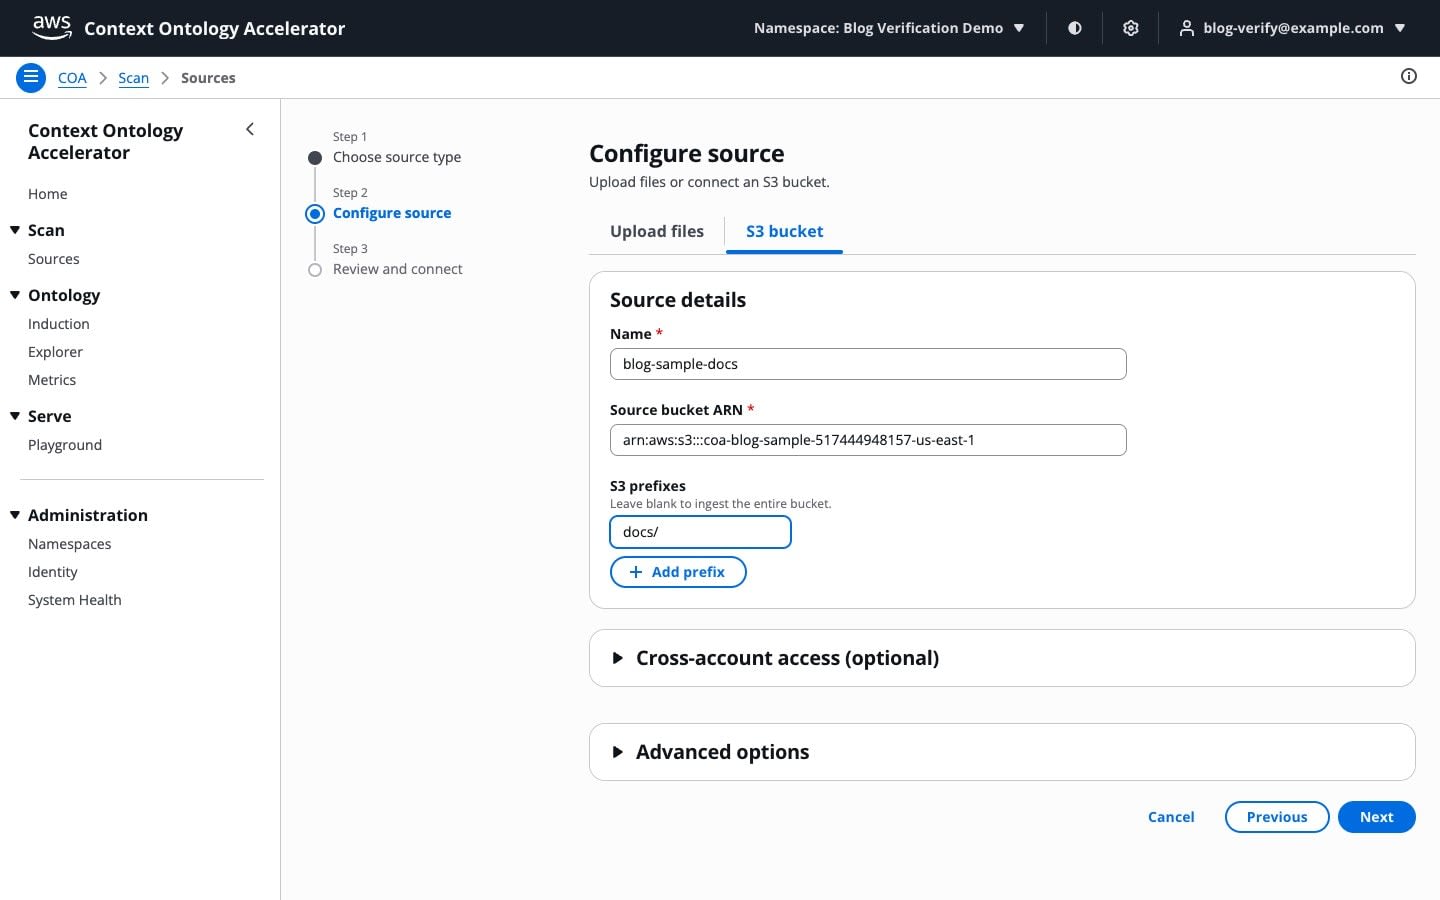Viewport: 1440px width, 900px height.
Task: Focus the Source bucket ARN field
Action: [x=868, y=440]
